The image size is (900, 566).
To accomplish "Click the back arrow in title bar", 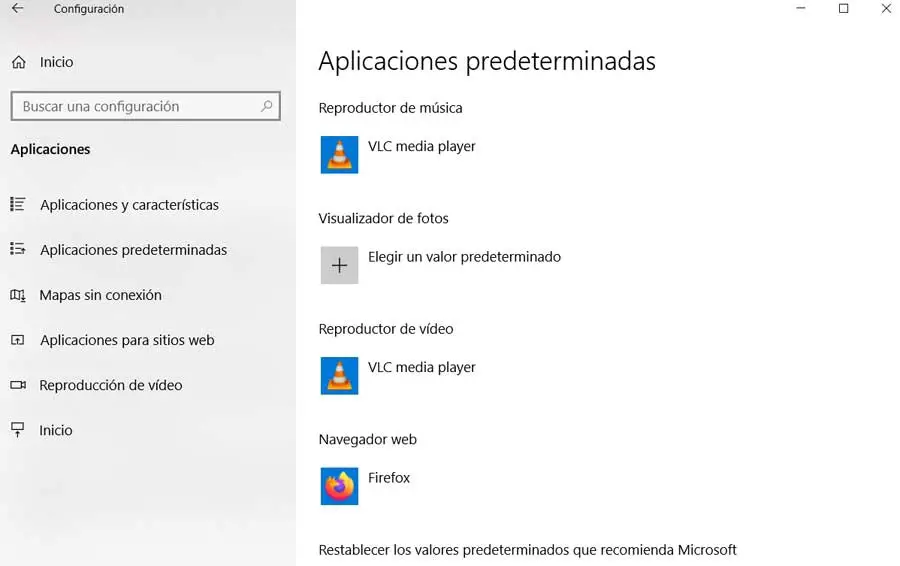I will click(17, 9).
